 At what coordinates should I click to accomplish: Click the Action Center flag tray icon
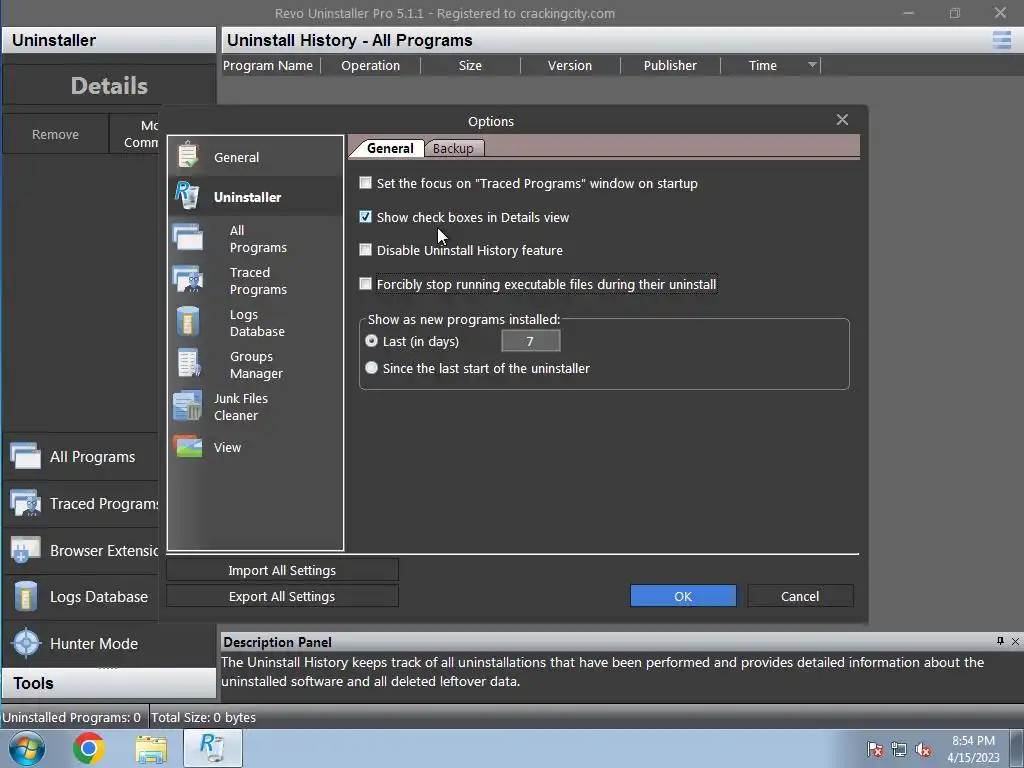[875, 749]
